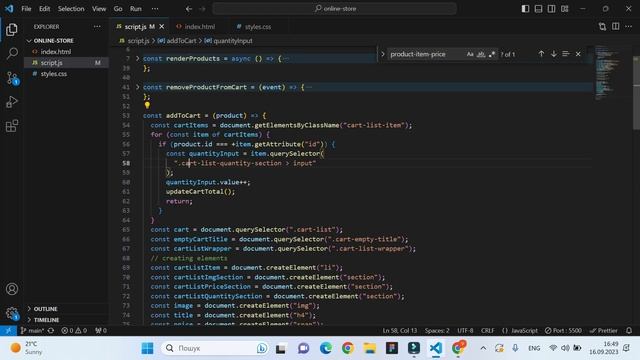This screenshot has width=640, height=360.
Task: Go to previous find match arrow
Action: click(541, 54)
